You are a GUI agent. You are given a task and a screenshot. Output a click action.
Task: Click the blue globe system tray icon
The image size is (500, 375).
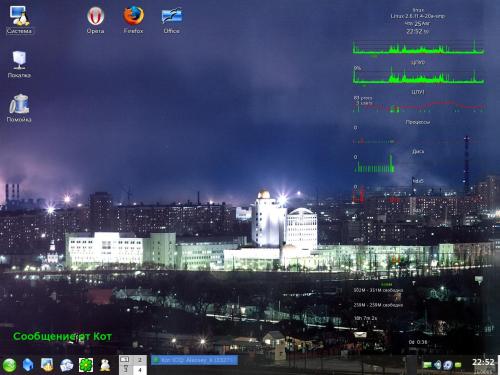pyautogui.click(x=448, y=365)
